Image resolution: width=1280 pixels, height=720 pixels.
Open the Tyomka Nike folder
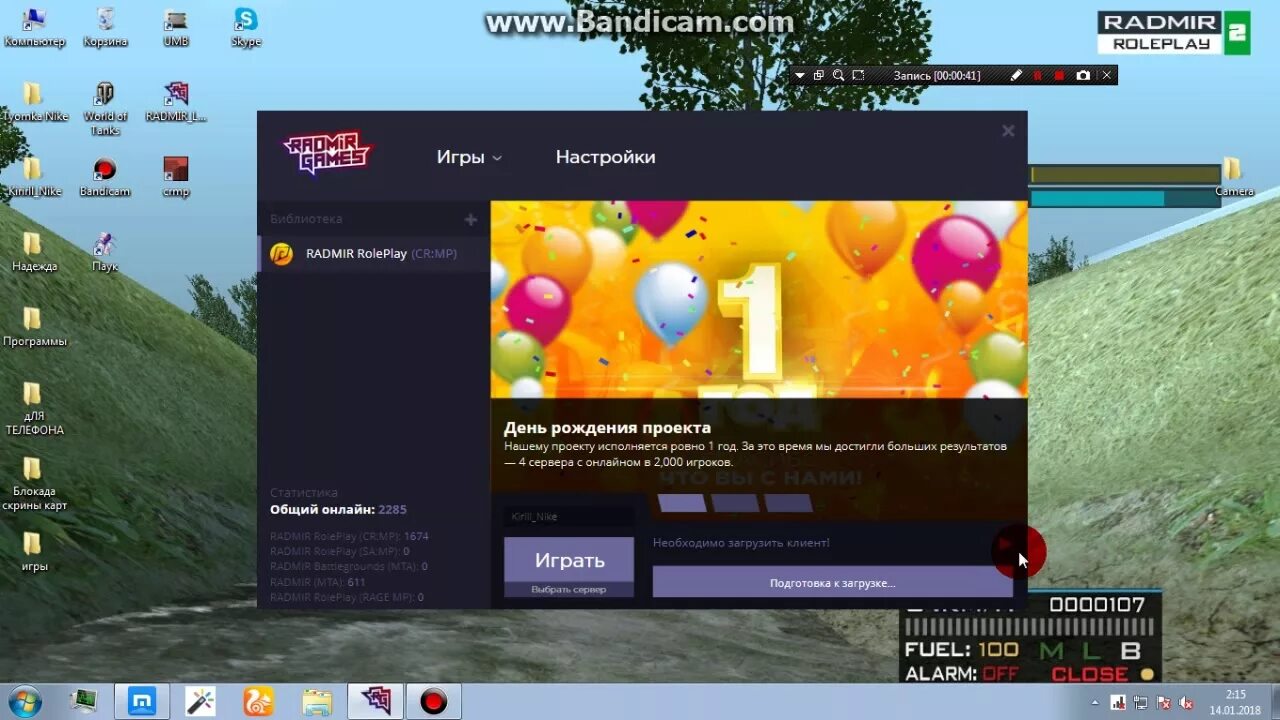click(34, 102)
